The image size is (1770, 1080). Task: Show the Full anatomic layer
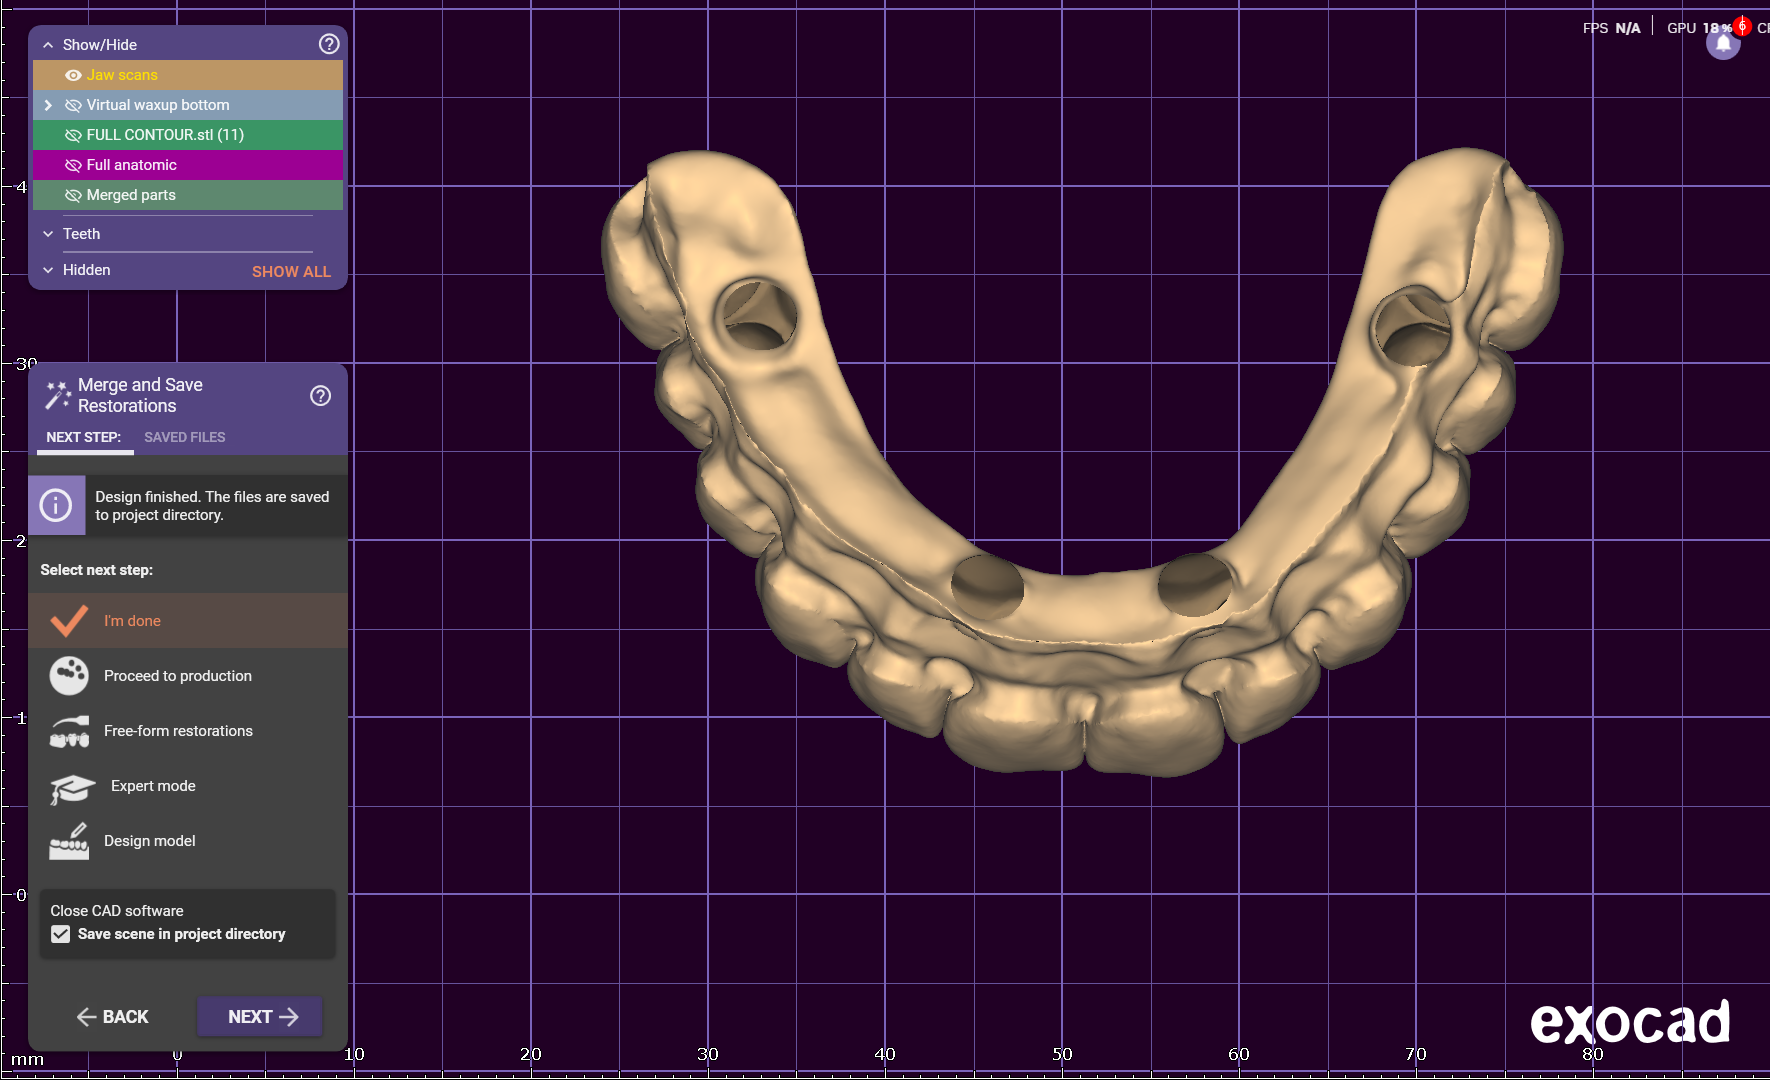(x=73, y=165)
